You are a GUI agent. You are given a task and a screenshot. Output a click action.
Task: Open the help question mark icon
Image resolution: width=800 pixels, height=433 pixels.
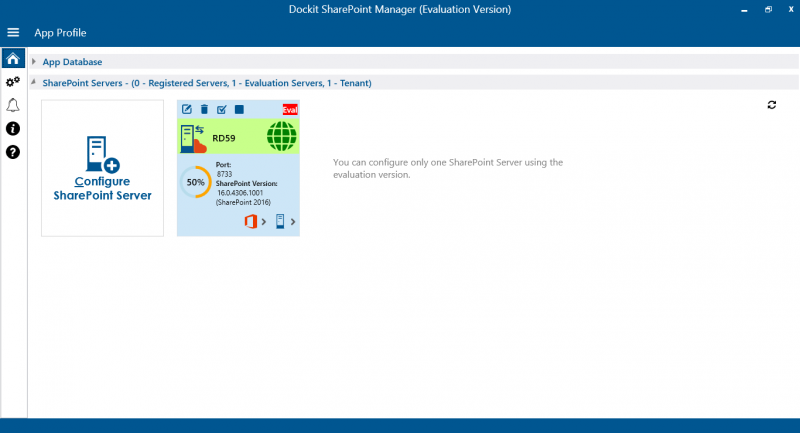coord(13,152)
